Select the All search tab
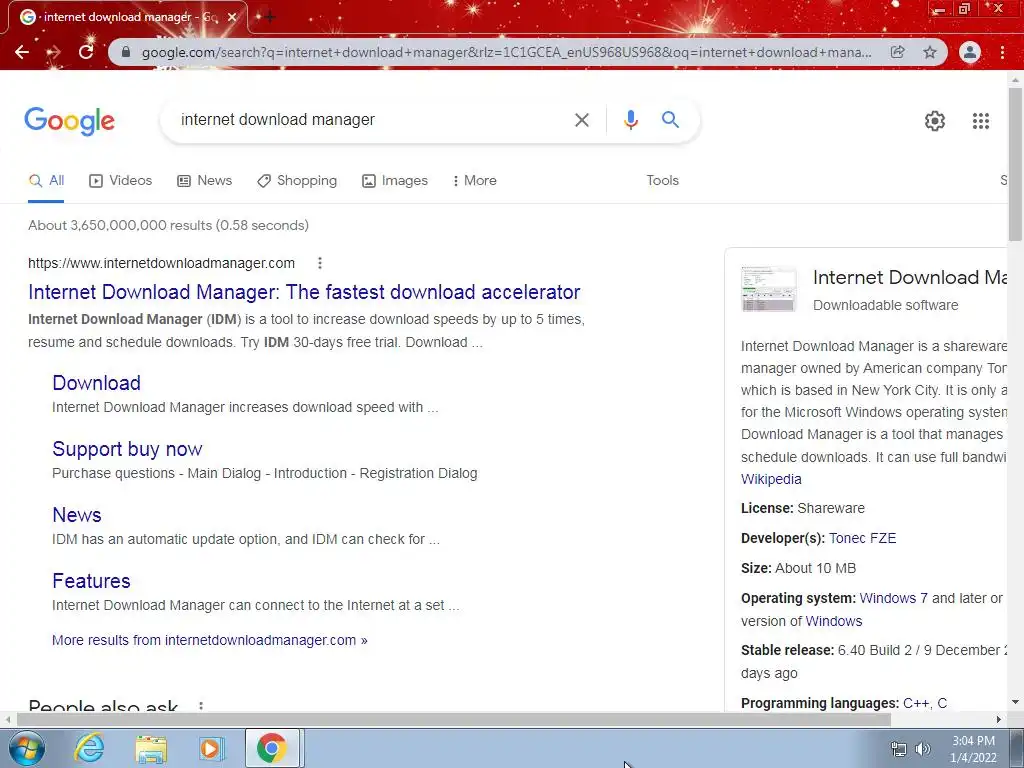The width and height of the screenshot is (1024, 768). coord(46,181)
